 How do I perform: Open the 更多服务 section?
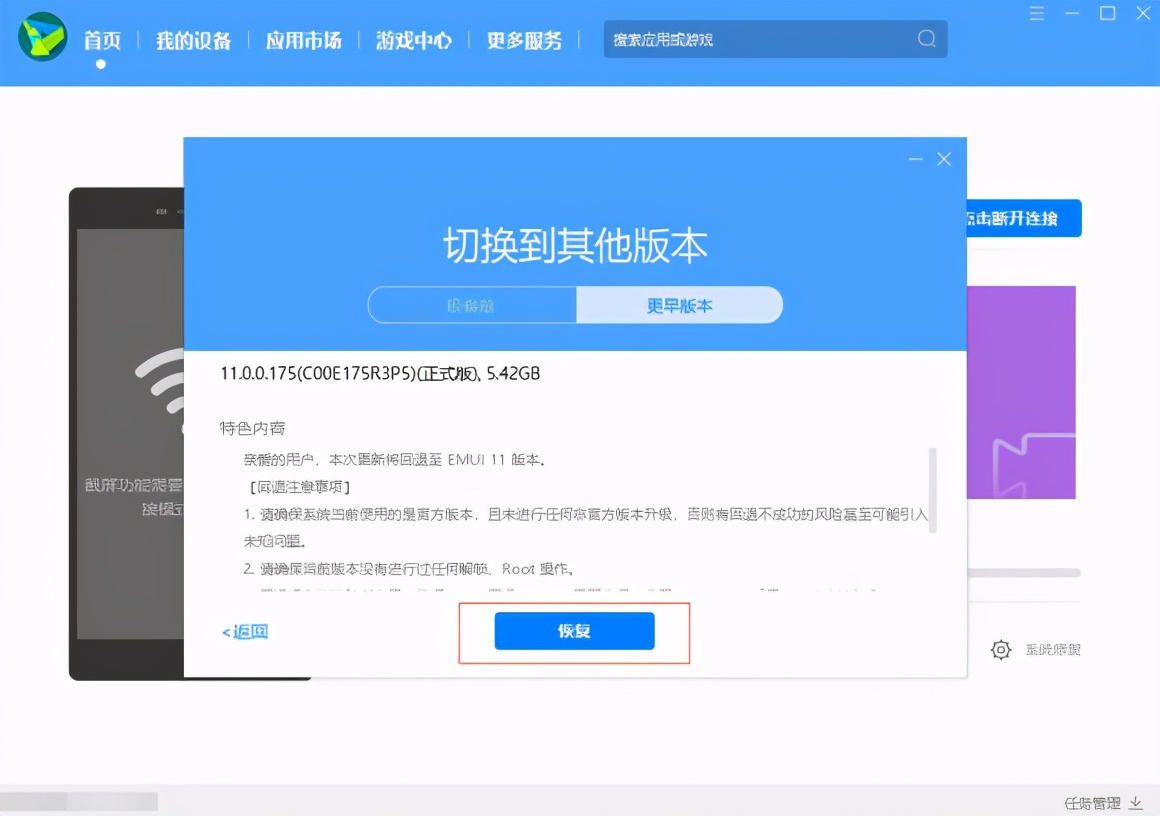pyautogui.click(x=524, y=40)
